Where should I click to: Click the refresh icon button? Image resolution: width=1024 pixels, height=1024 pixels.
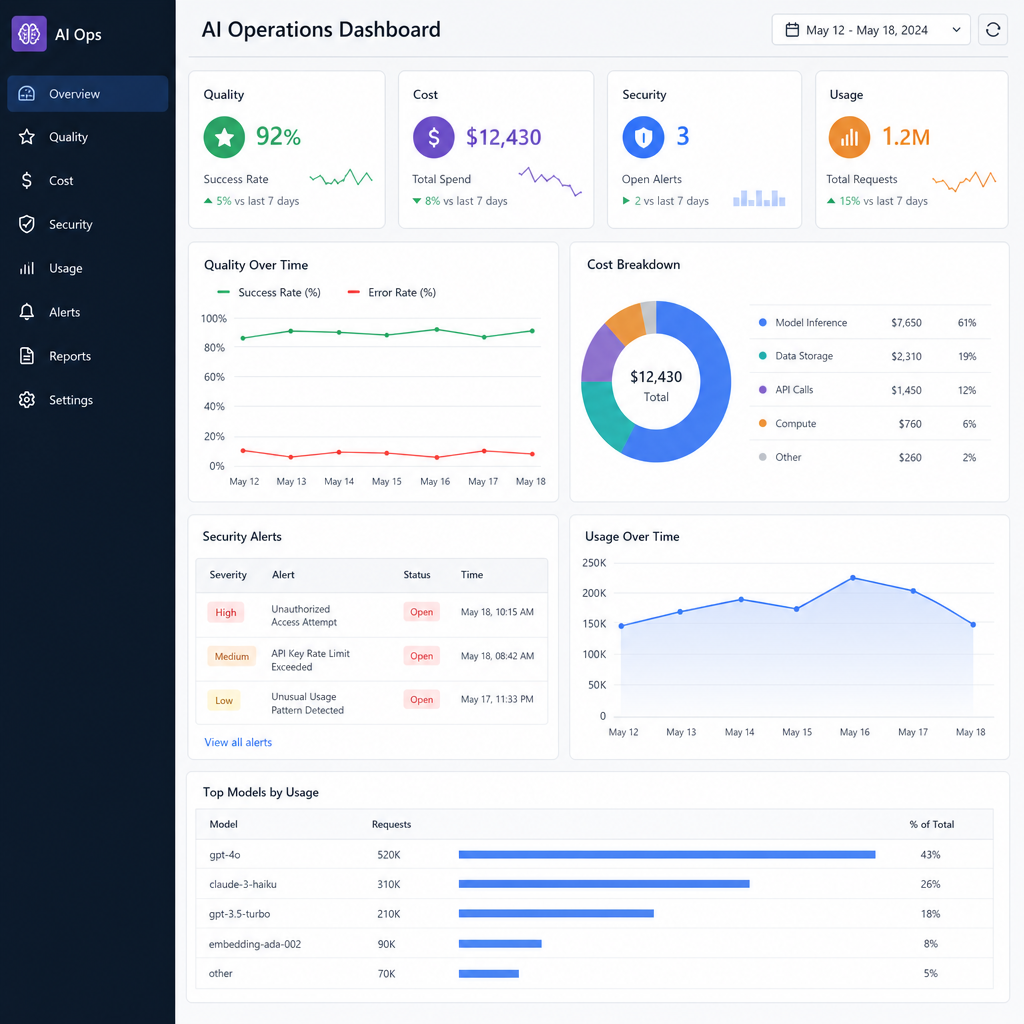click(x=992, y=30)
